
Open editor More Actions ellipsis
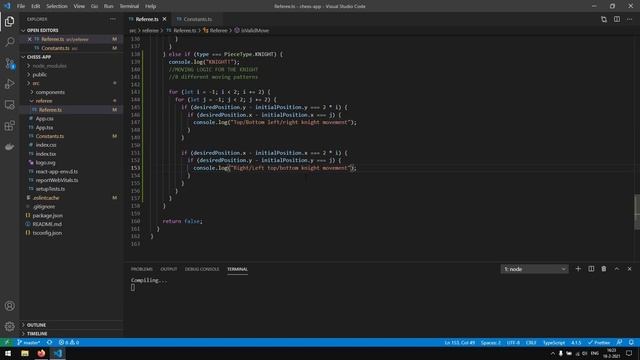tap(629, 19)
